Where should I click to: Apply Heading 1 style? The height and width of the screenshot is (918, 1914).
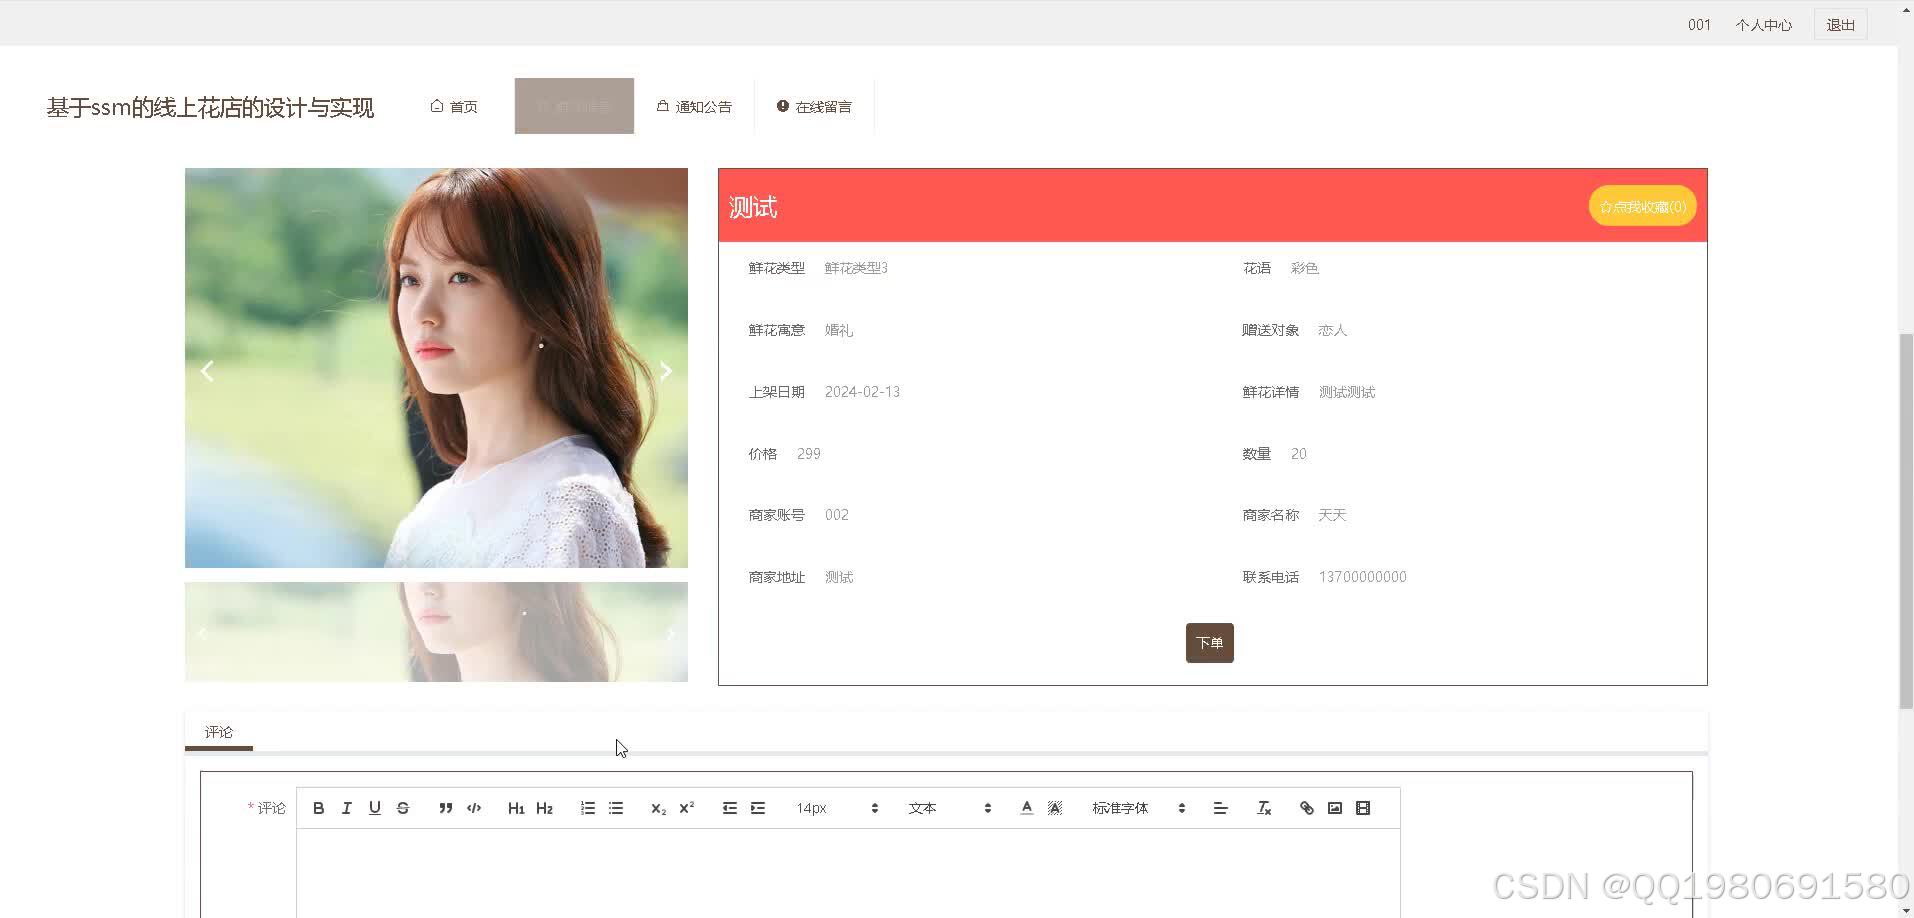[x=516, y=807]
